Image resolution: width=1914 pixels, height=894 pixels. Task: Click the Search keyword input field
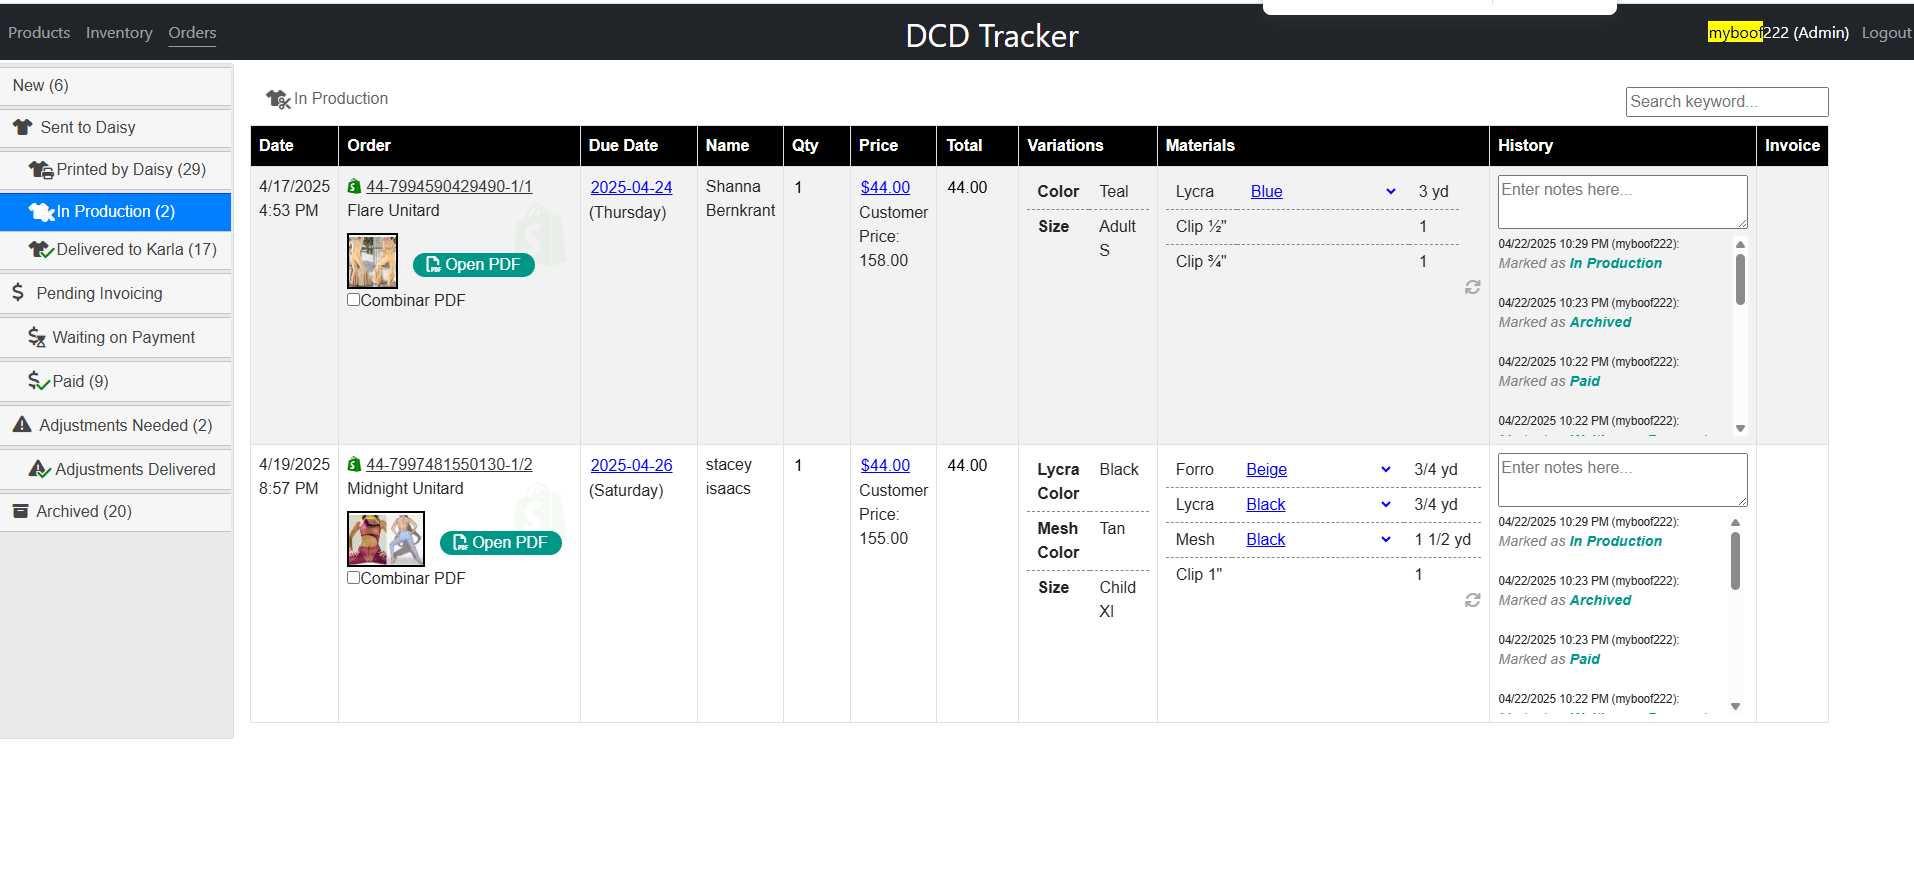[x=1726, y=102]
